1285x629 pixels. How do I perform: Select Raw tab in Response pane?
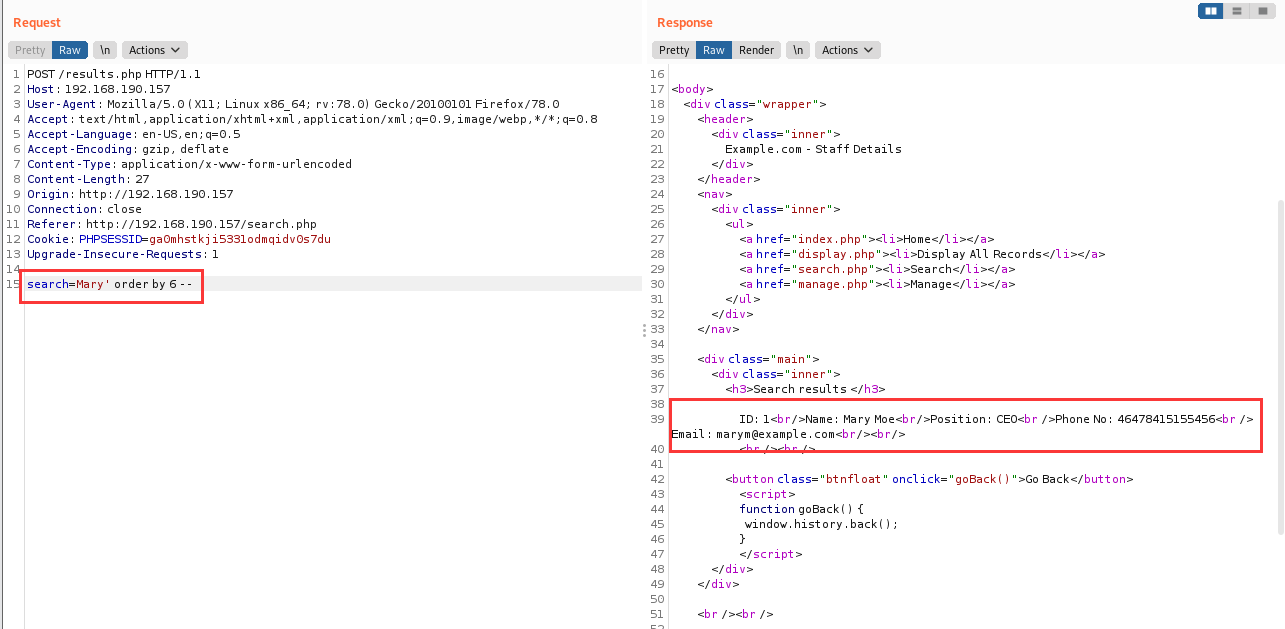tap(714, 50)
